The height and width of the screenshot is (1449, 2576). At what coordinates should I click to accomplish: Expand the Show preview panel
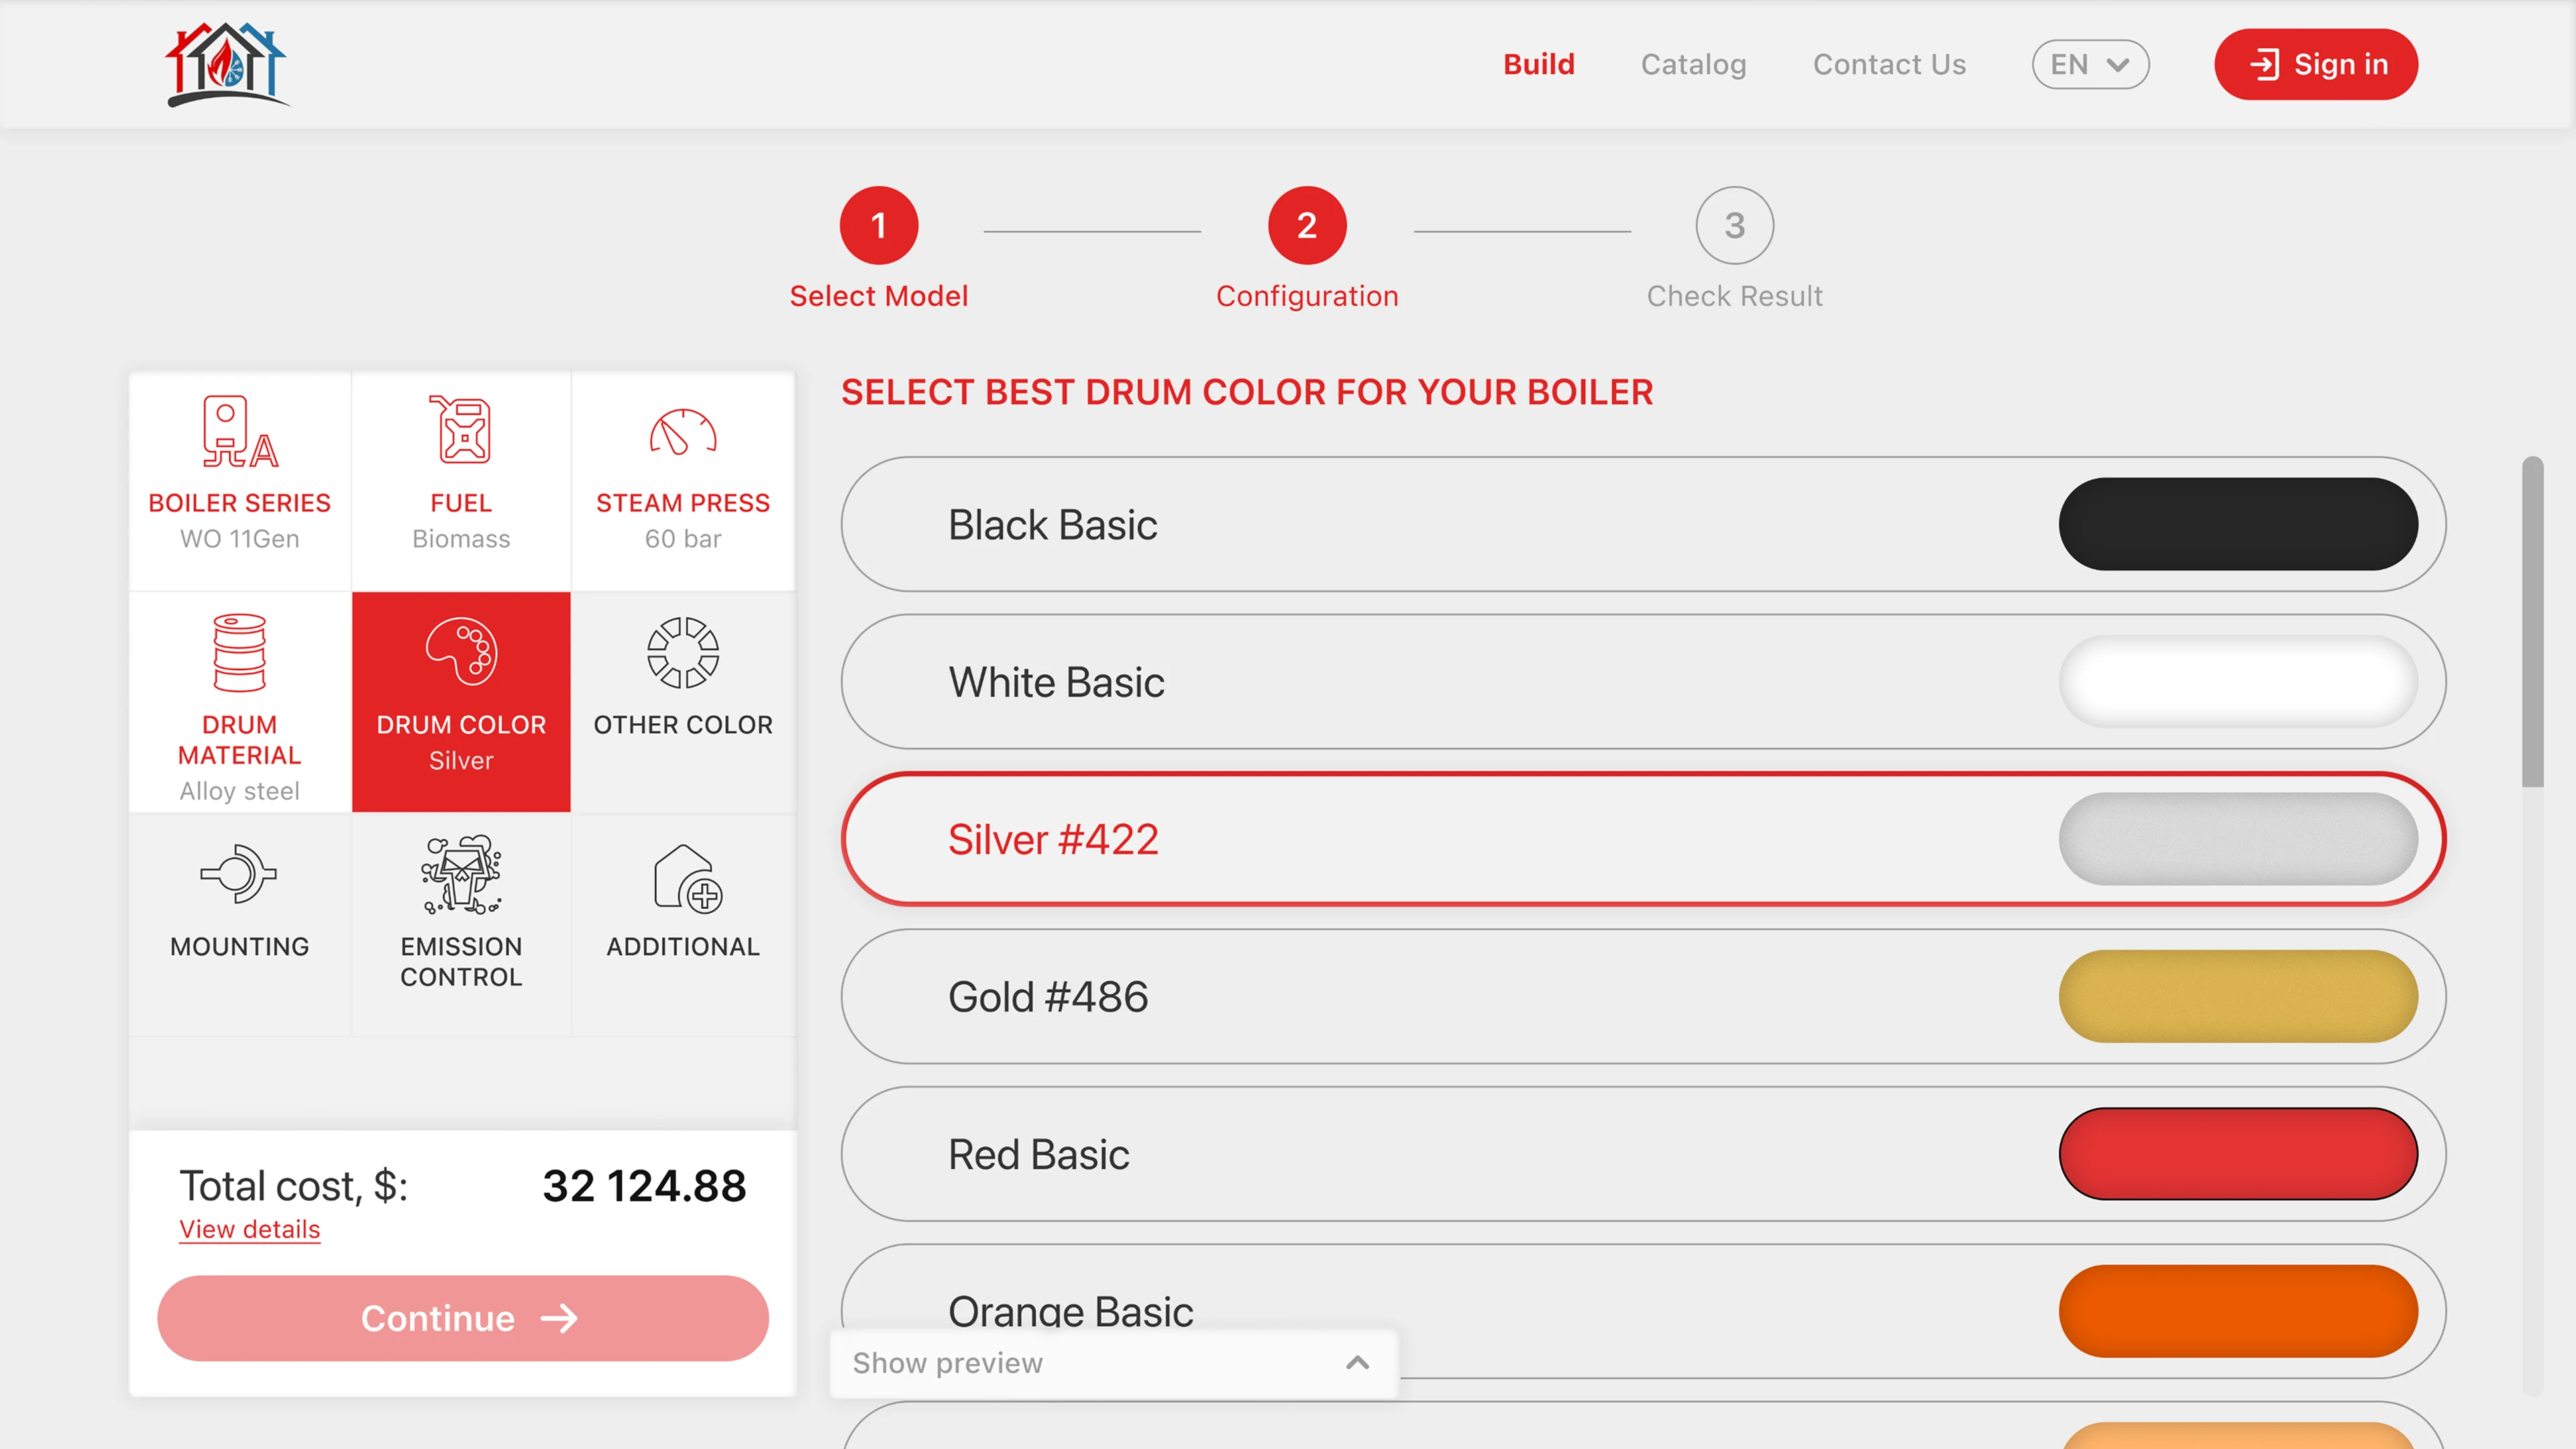click(1112, 1363)
